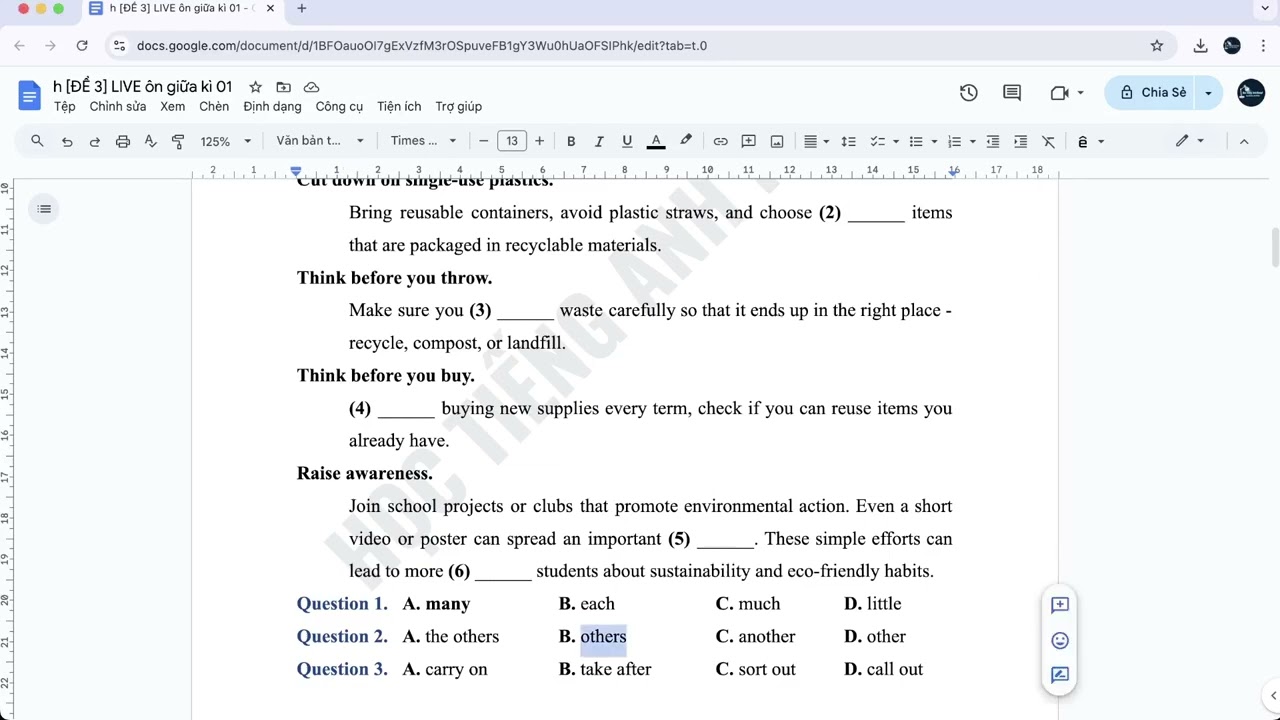The width and height of the screenshot is (1280, 720).
Task: Open the Công cụ menu
Action: tap(339, 107)
